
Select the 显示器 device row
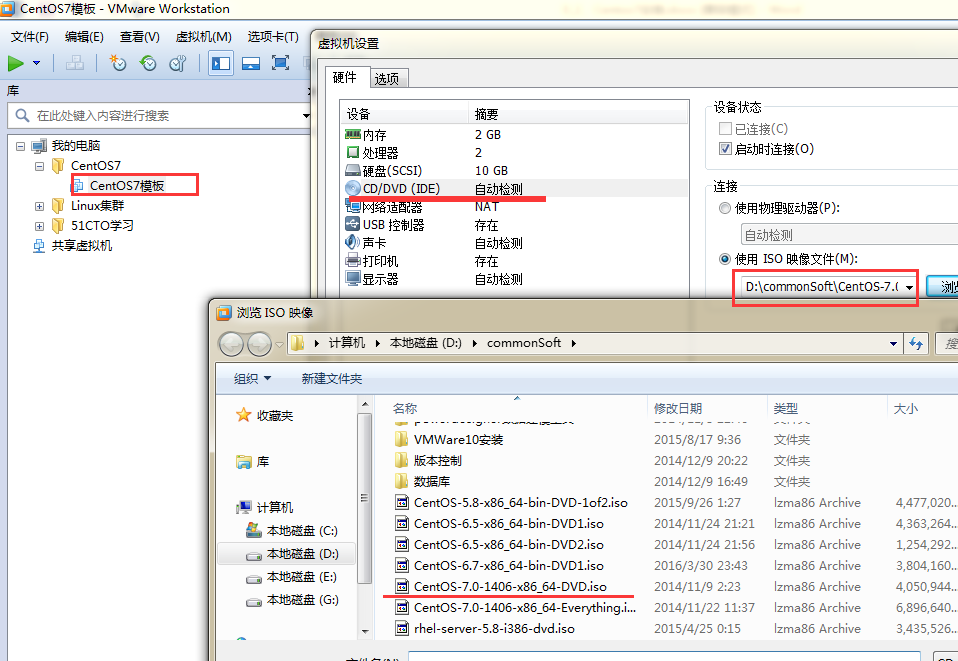[x=514, y=279]
